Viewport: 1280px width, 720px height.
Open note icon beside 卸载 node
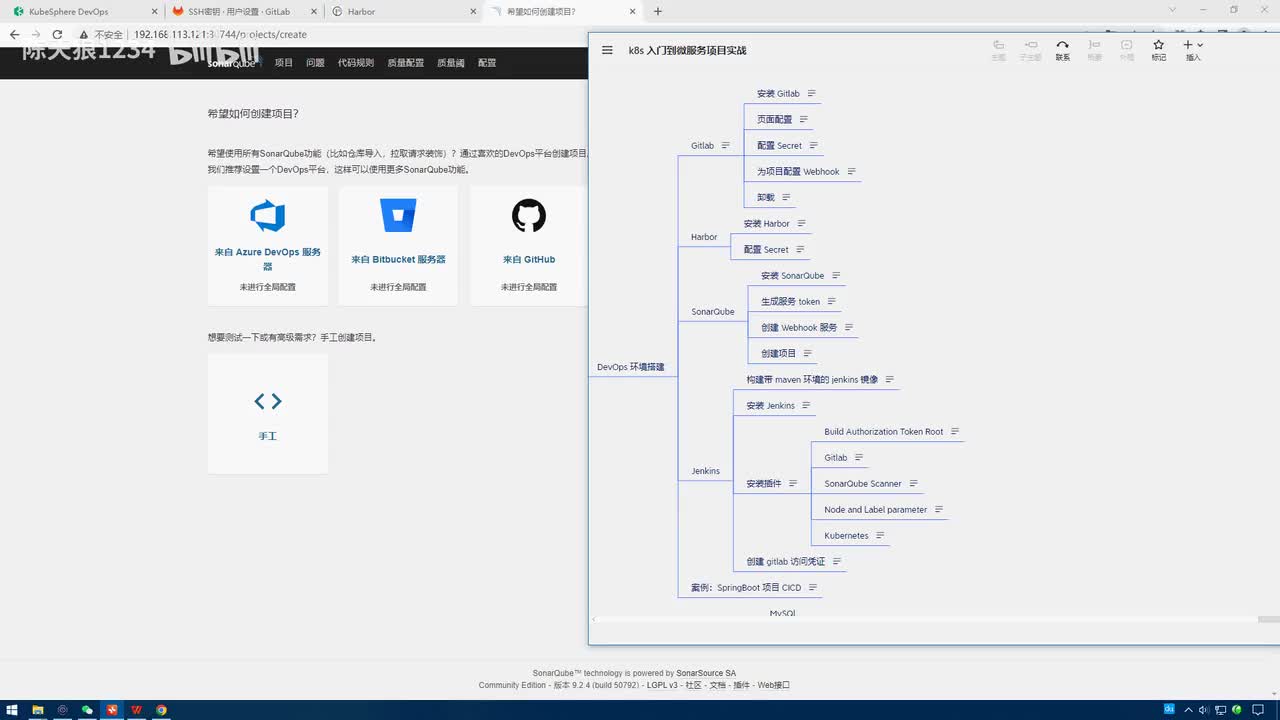click(x=786, y=197)
